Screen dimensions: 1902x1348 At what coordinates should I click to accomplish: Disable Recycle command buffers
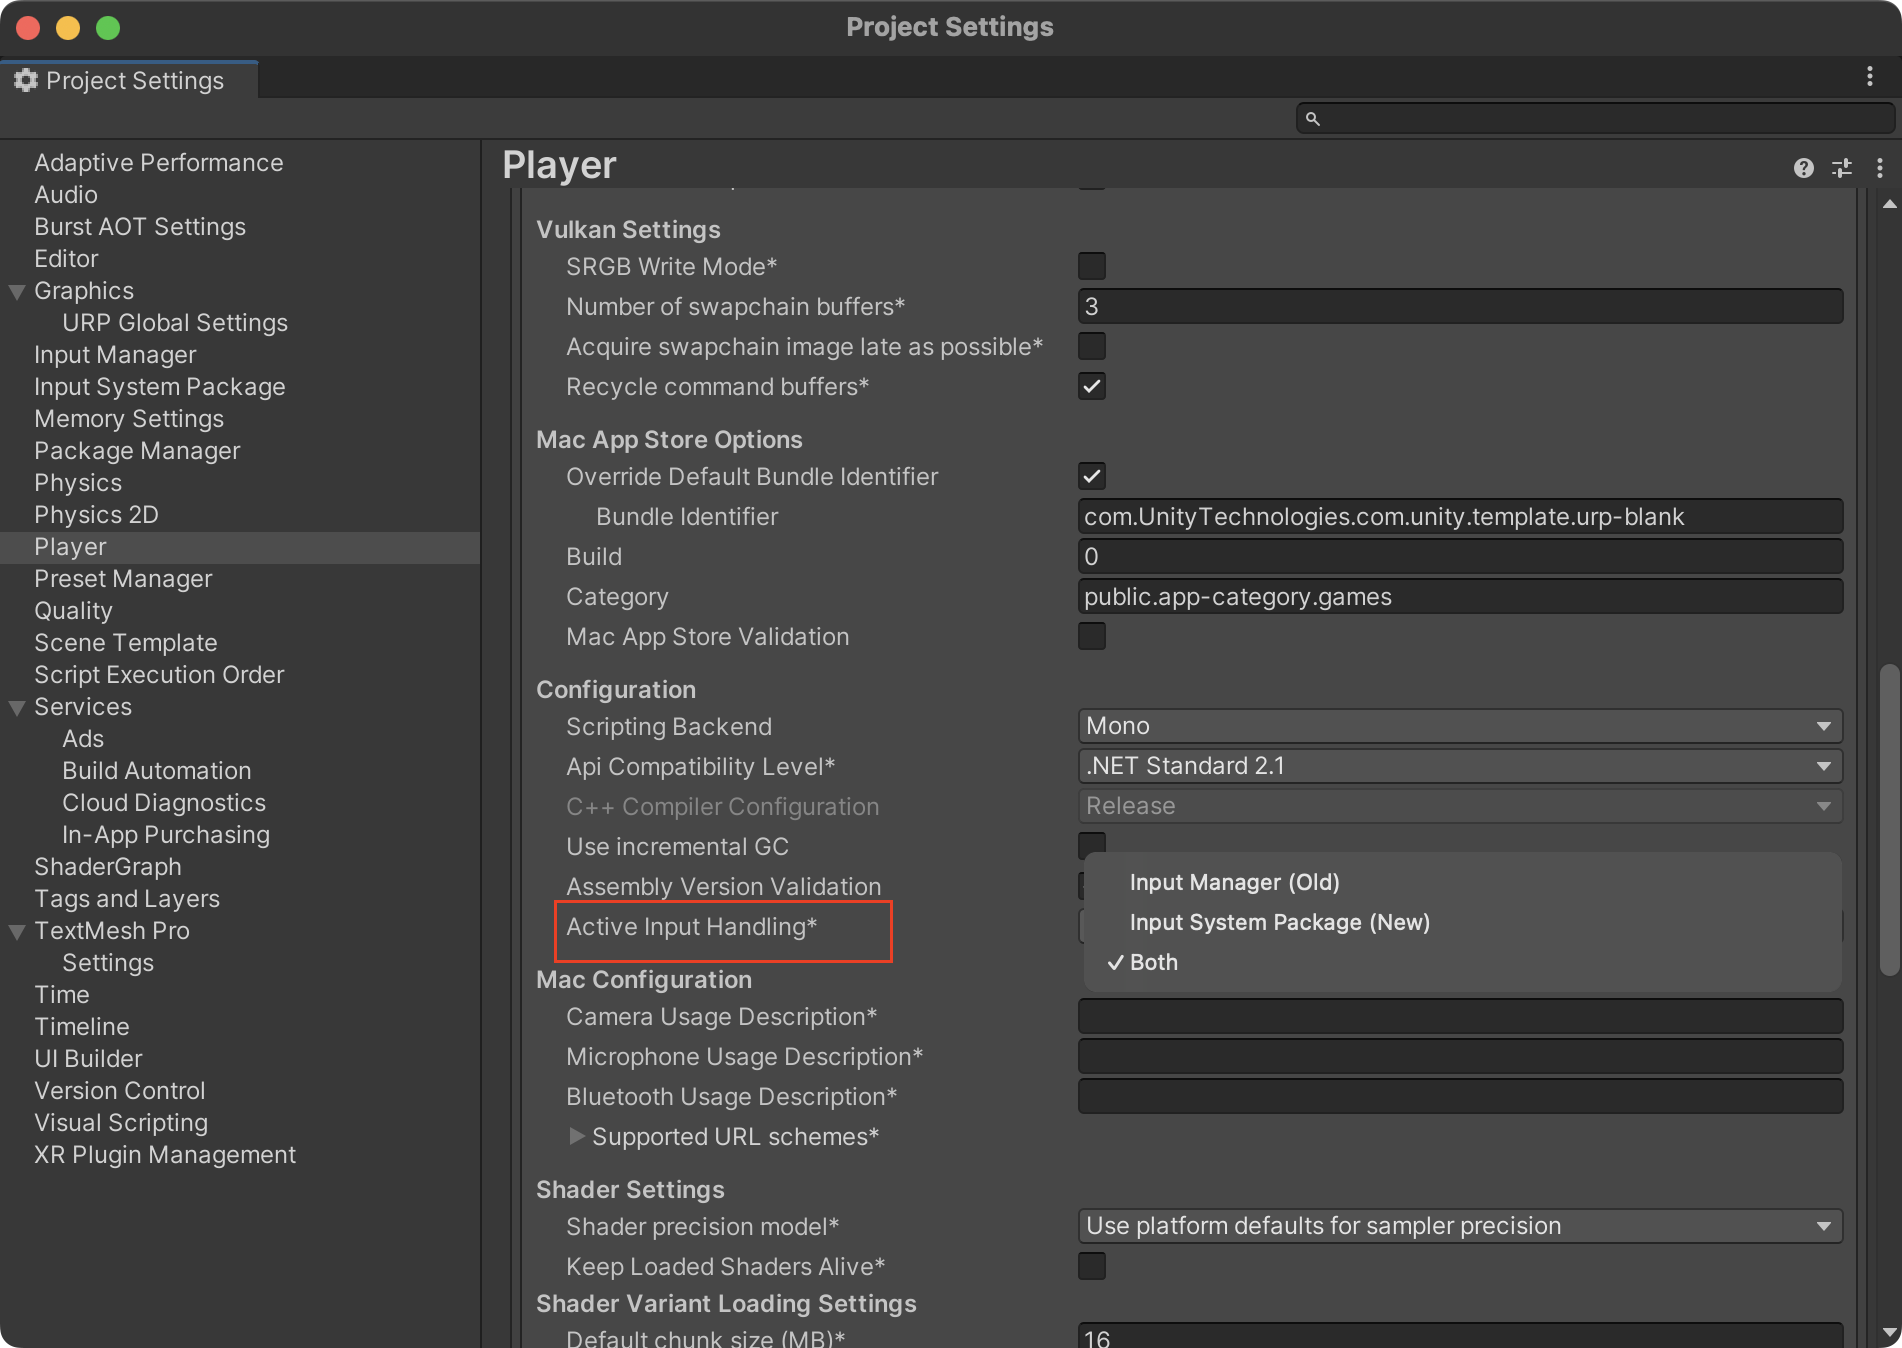[x=1092, y=386]
